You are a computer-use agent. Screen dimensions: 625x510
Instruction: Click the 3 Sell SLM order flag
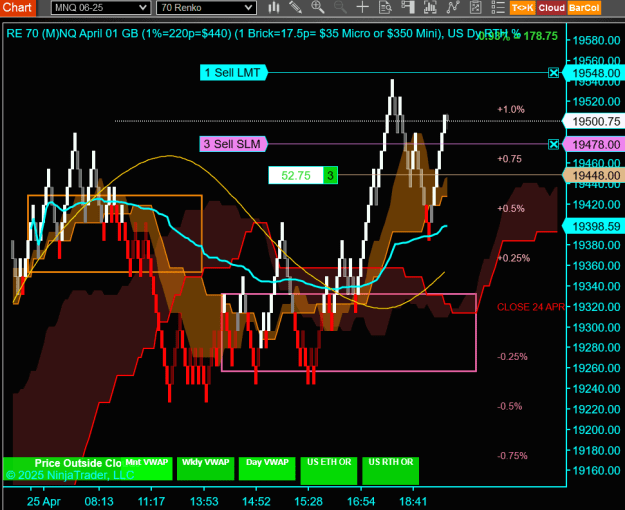pos(233,144)
